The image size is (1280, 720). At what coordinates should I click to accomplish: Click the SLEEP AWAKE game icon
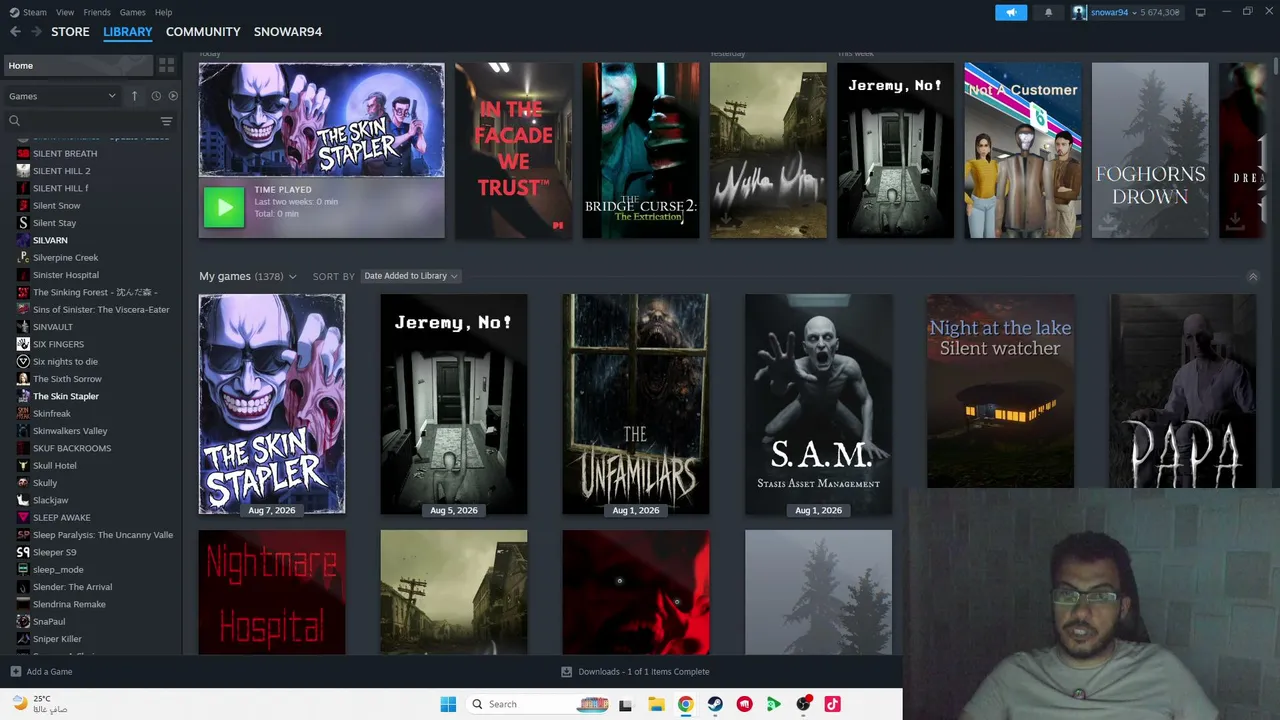click(23, 518)
